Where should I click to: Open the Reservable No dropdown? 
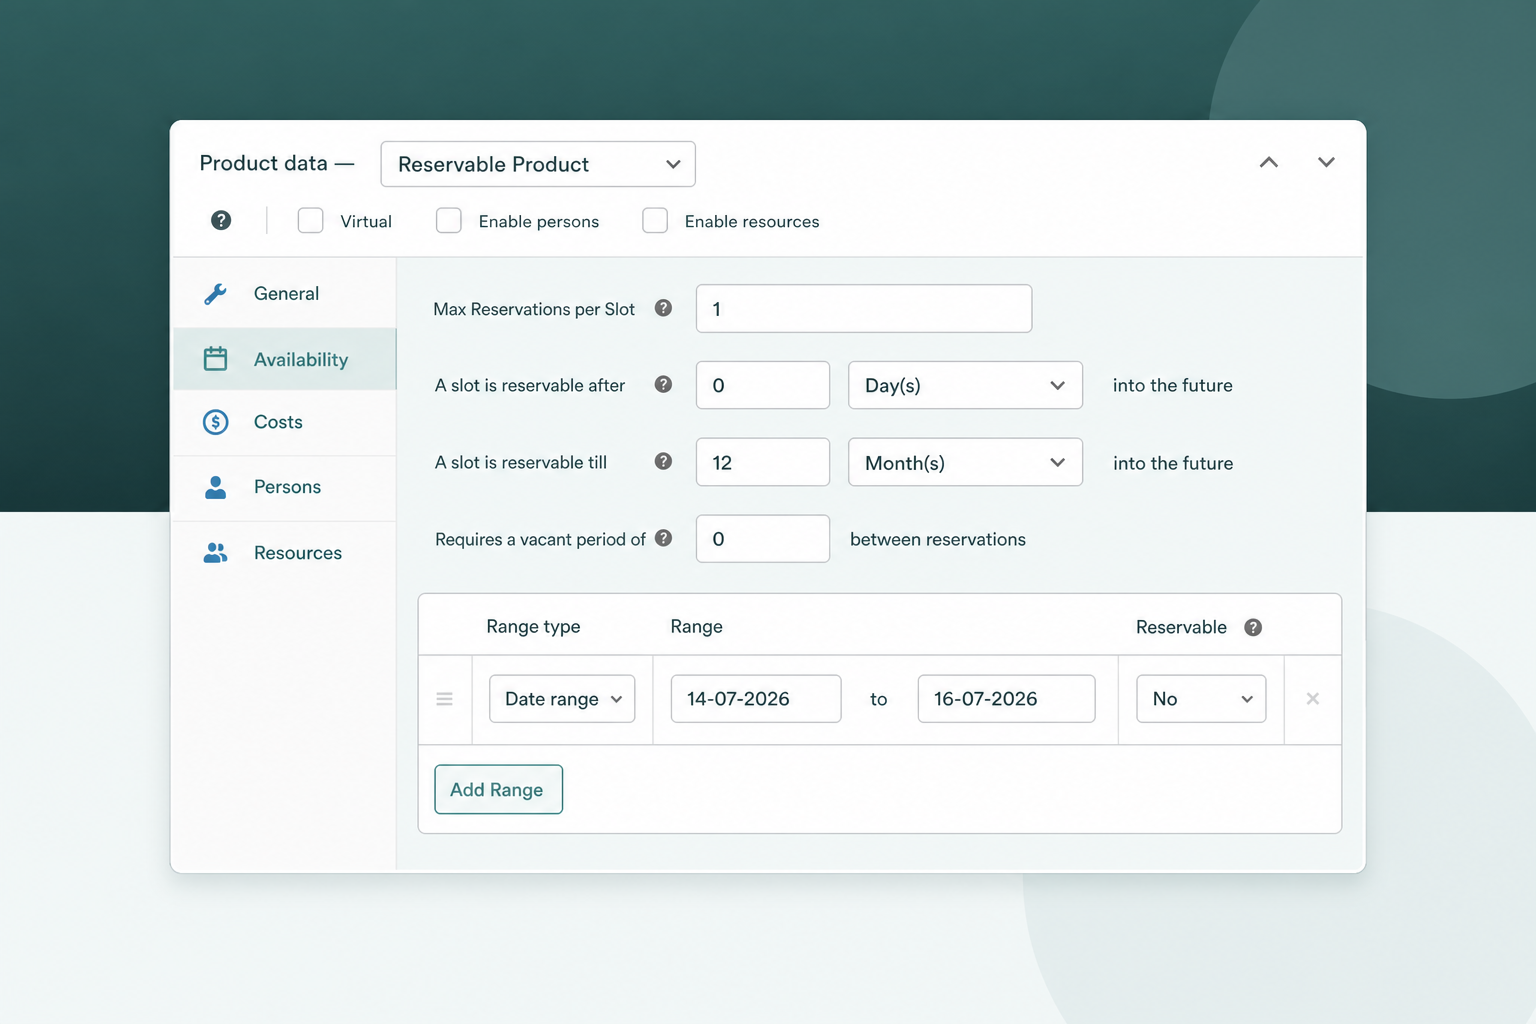(1201, 699)
